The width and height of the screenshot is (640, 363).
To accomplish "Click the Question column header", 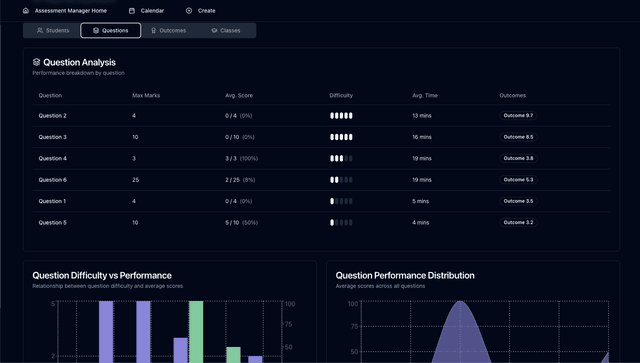I will coord(50,96).
